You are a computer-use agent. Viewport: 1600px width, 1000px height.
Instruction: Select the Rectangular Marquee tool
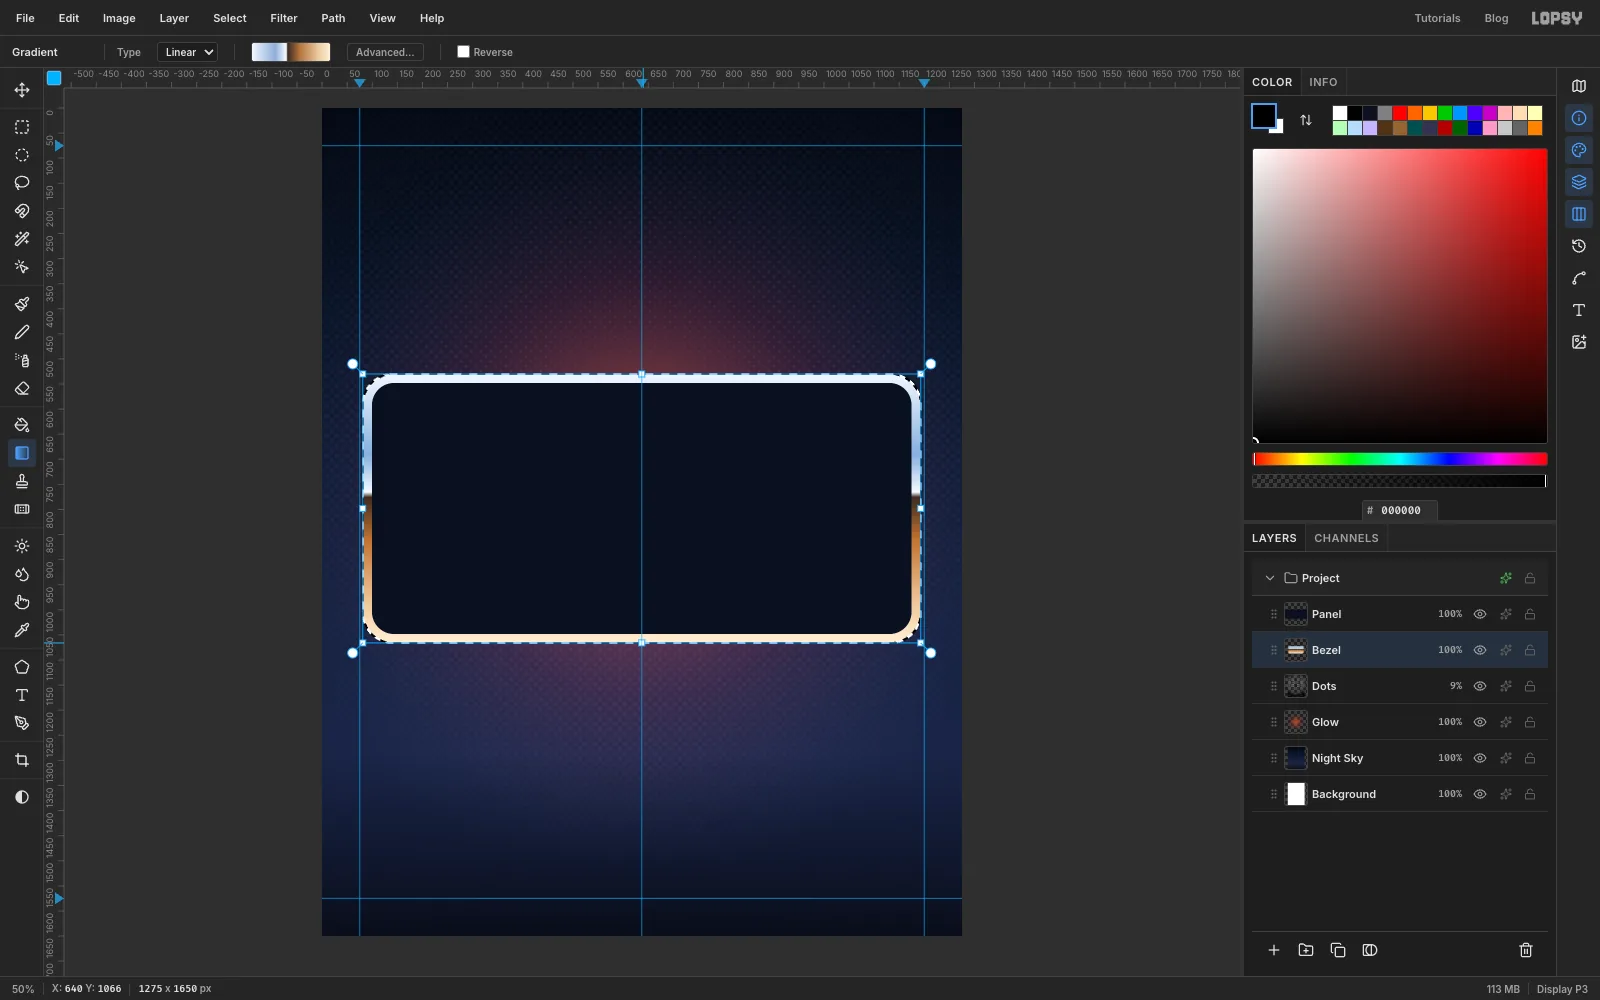tap(22, 127)
